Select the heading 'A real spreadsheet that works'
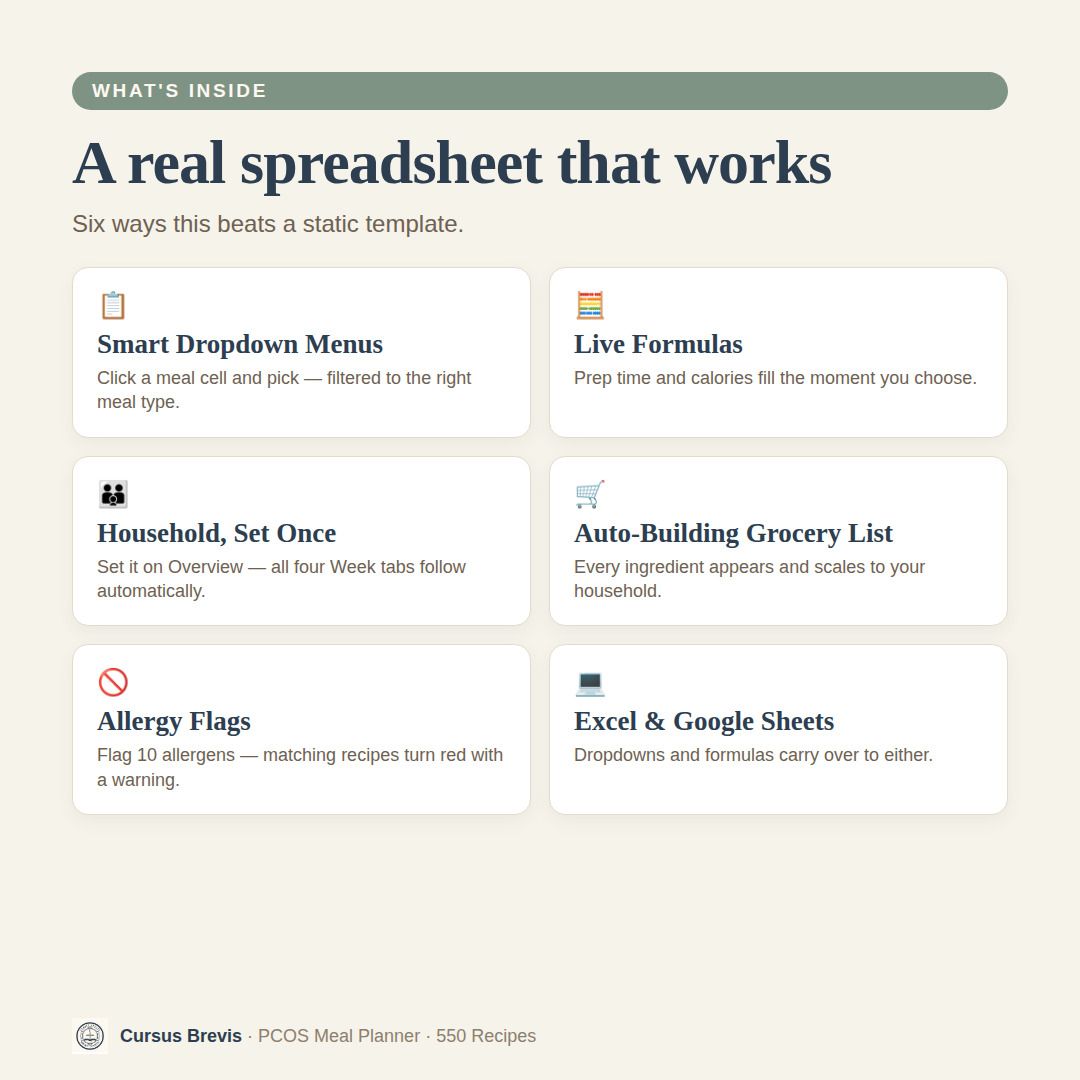 point(452,164)
